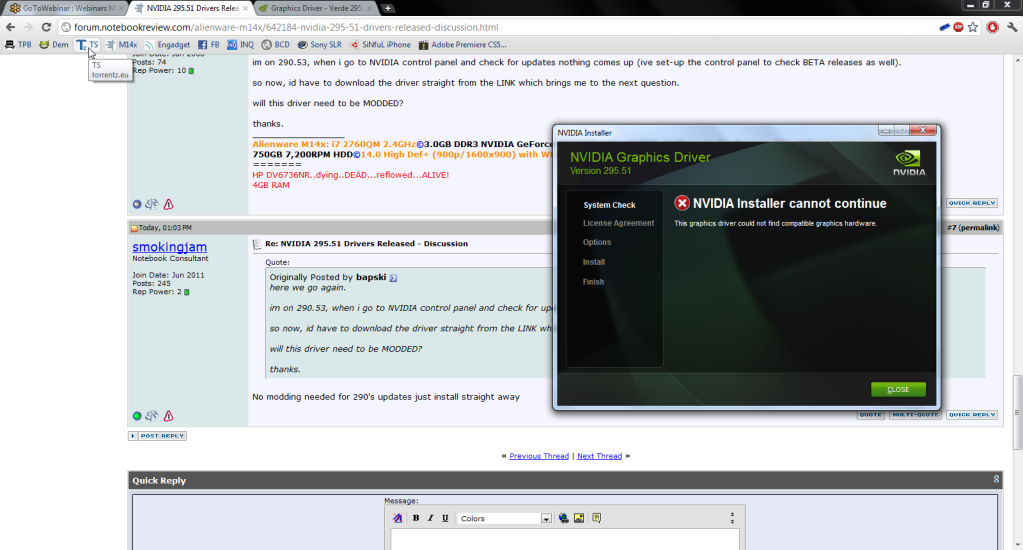The height and width of the screenshot is (550, 1023).
Task: Open the Colors dropdown
Action: pyautogui.click(x=504, y=519)
